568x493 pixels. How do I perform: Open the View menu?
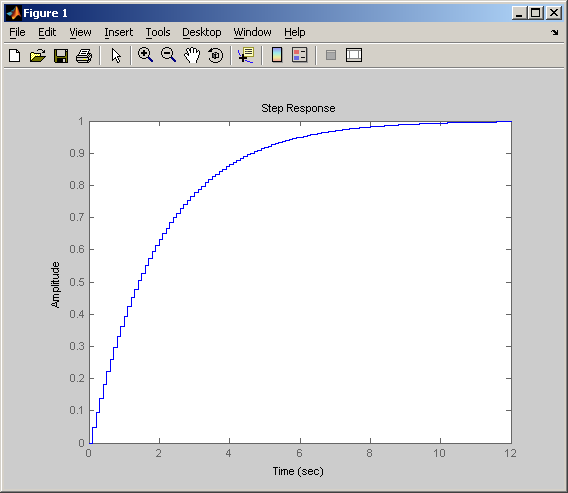pyautogui.click(x=80, y=32)
